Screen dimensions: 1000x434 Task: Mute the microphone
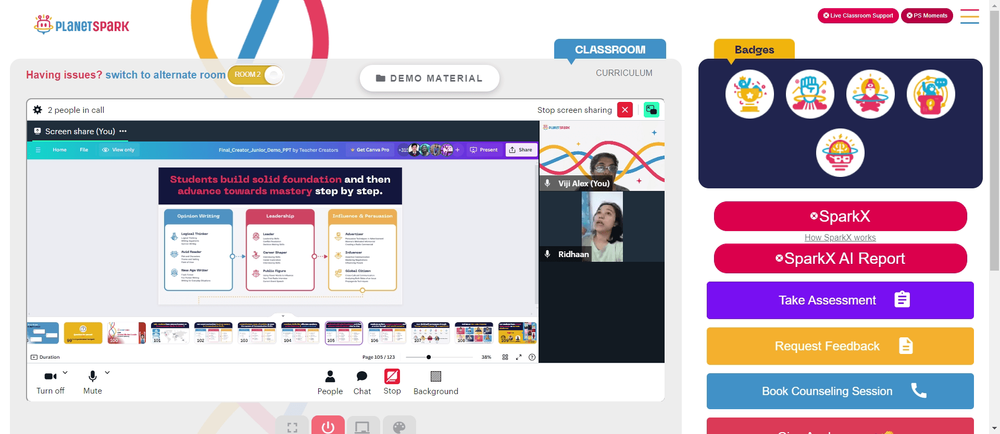click(x=92, y=382)
